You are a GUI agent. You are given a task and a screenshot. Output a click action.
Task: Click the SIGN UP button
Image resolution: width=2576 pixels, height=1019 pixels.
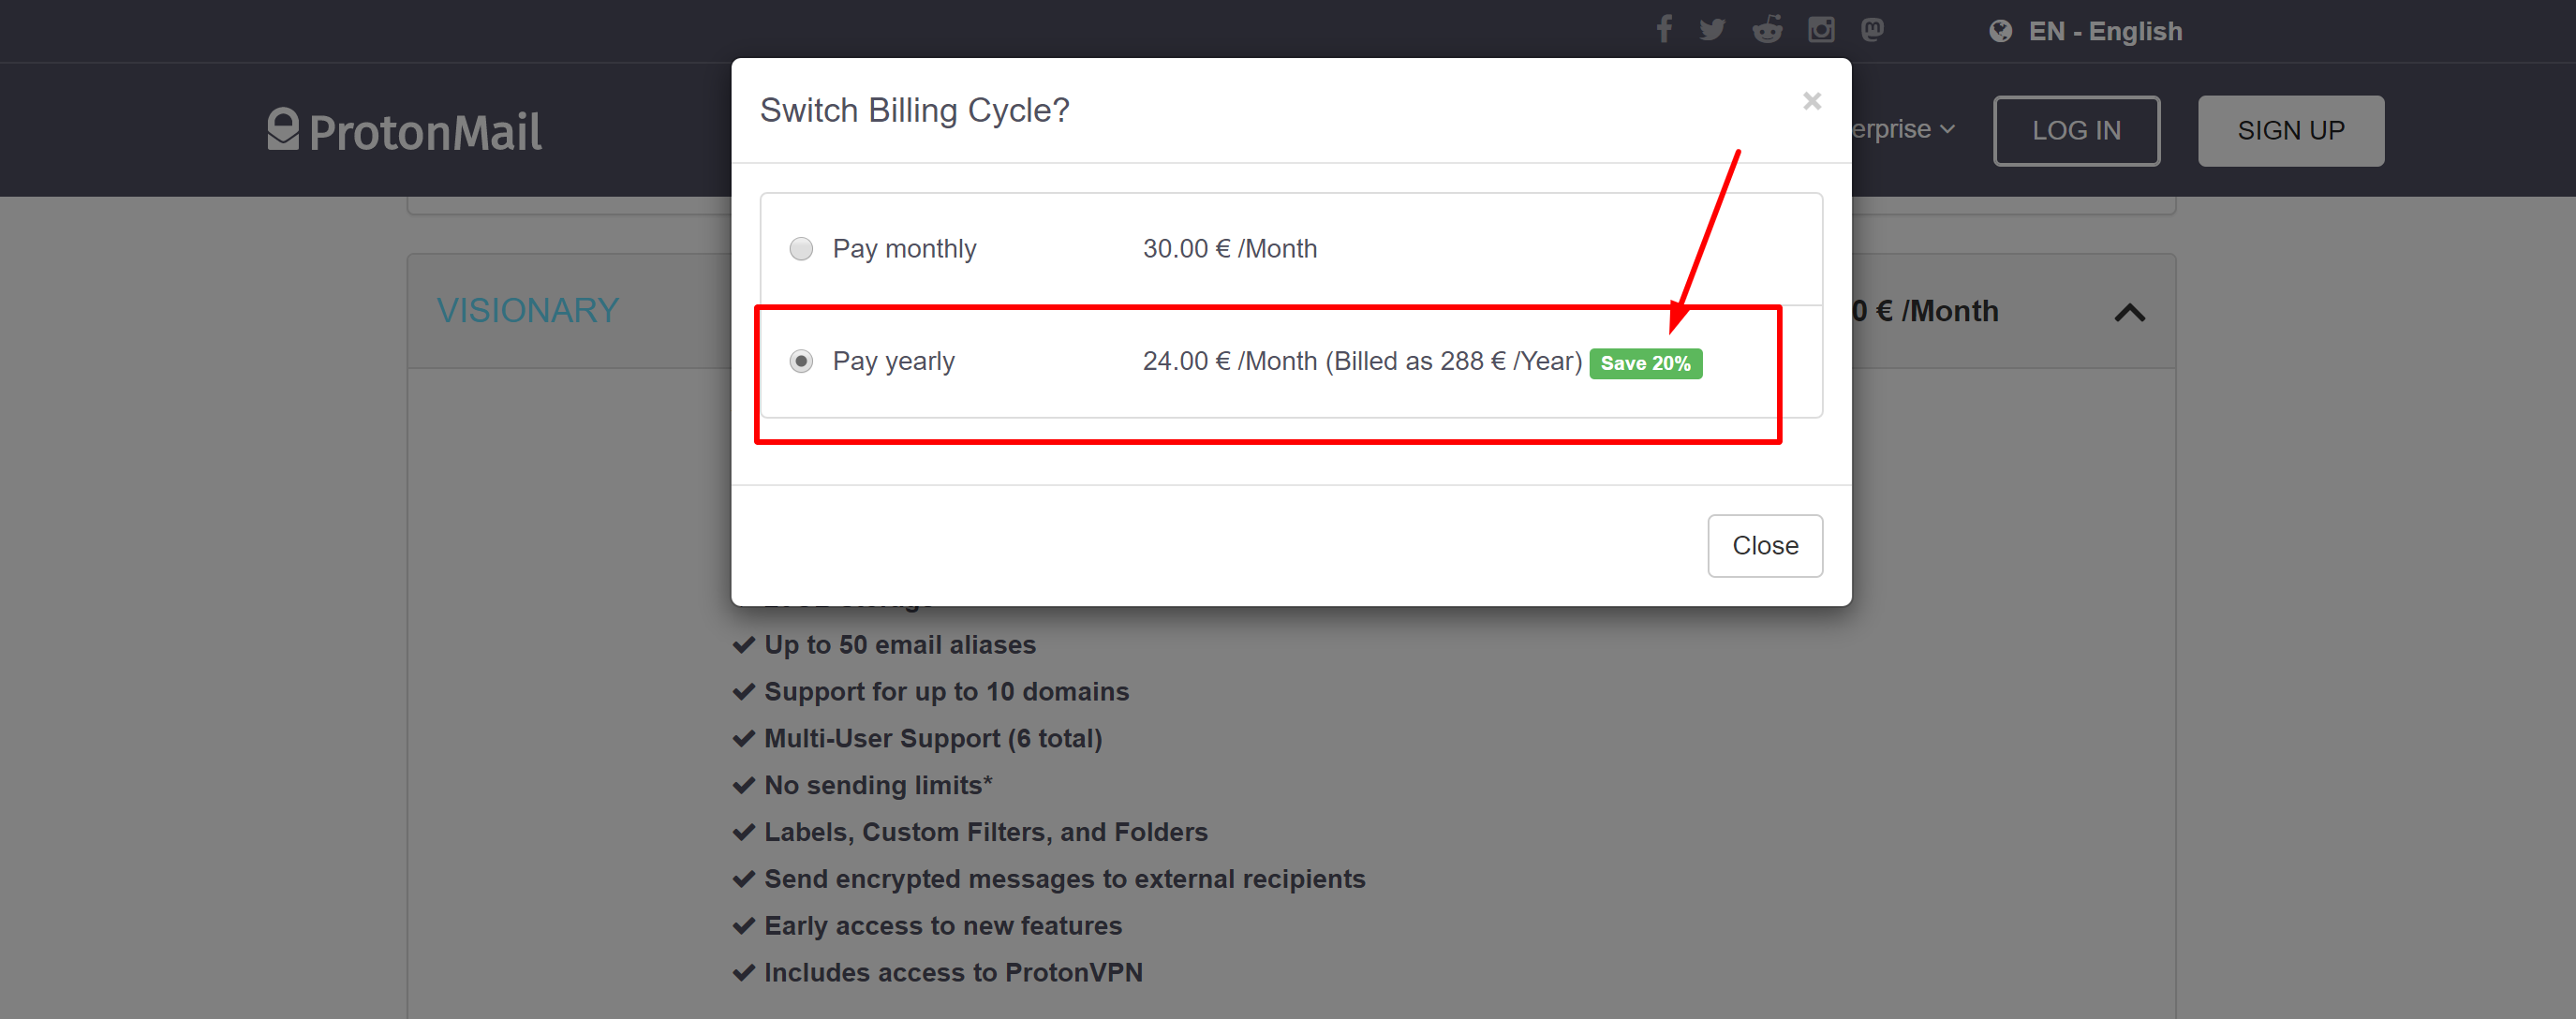(2290, 131)
